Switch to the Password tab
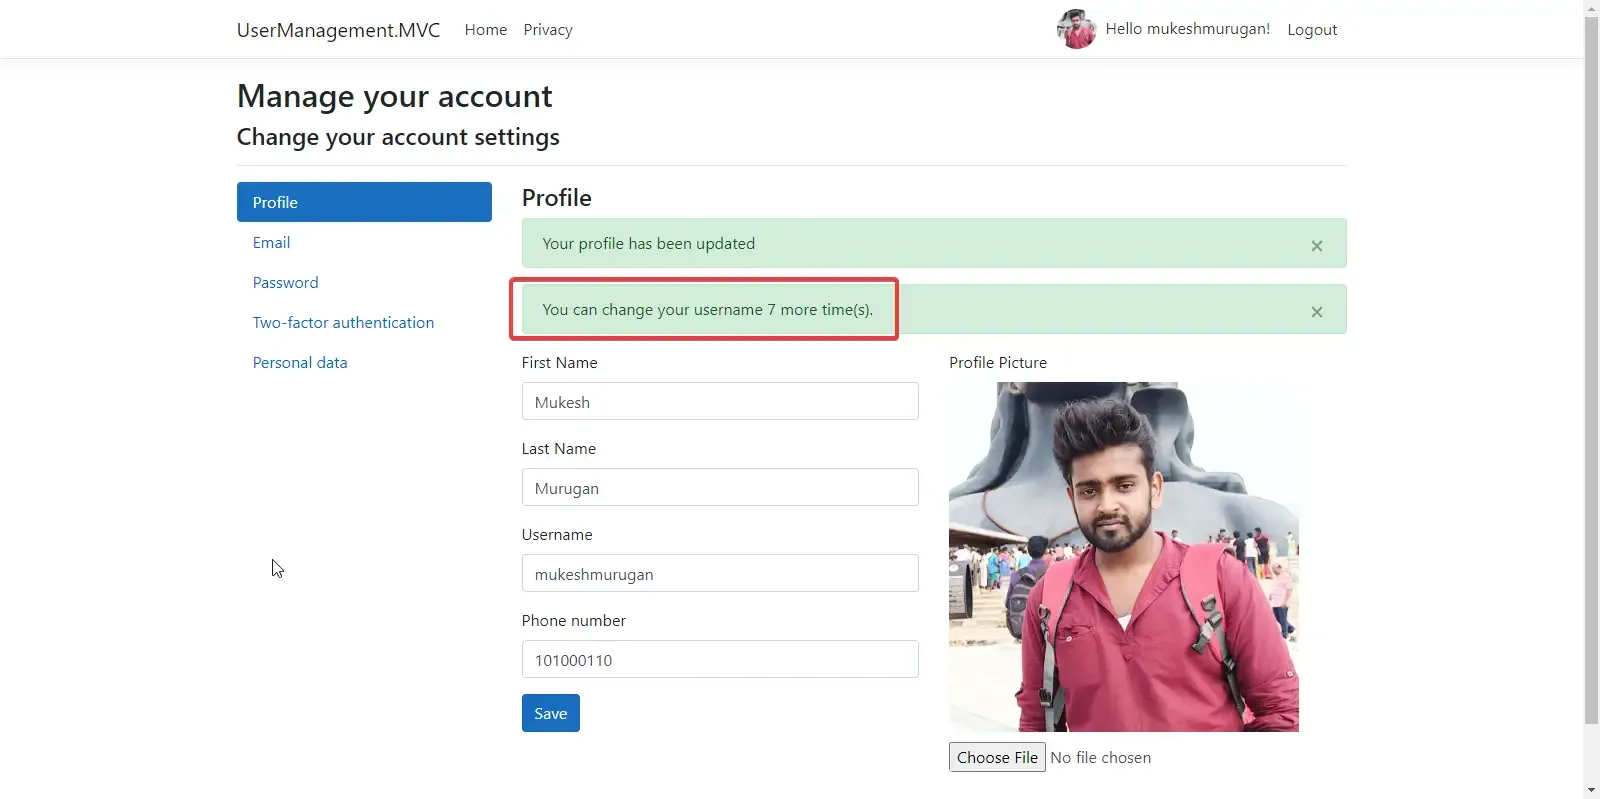1600x799 pixels. (x=285, y=282)
